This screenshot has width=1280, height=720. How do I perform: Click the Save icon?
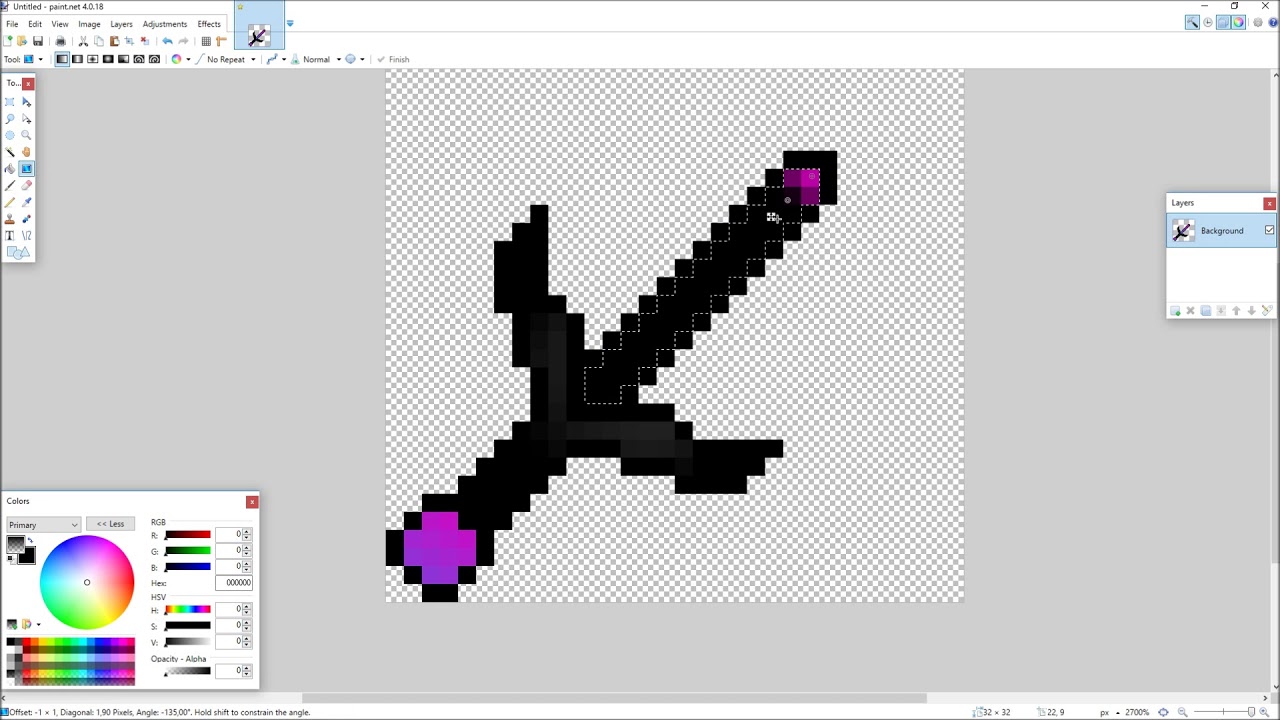coord(38,41)
